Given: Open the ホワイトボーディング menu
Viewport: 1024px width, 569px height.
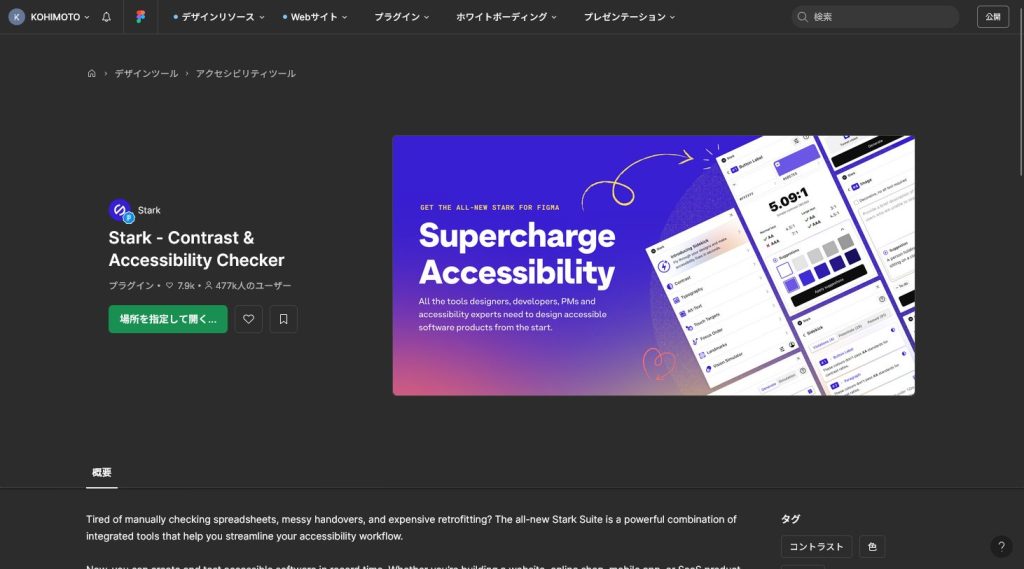Looking at the screenshot, I should [x=506, y=17].
